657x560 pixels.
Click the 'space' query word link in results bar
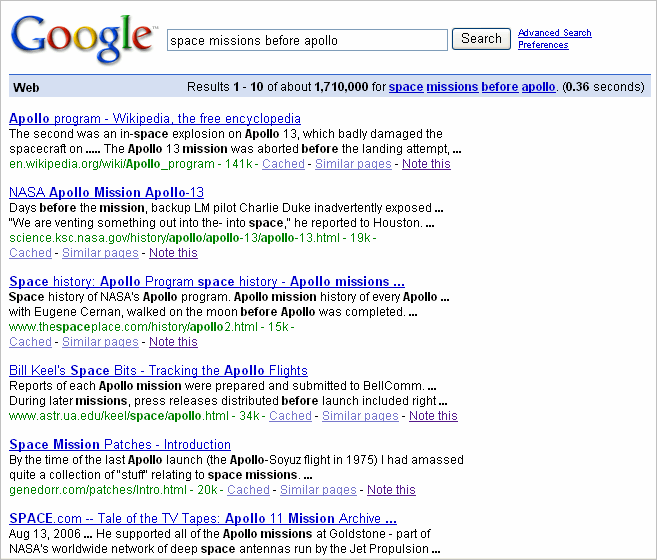point(406,87)
